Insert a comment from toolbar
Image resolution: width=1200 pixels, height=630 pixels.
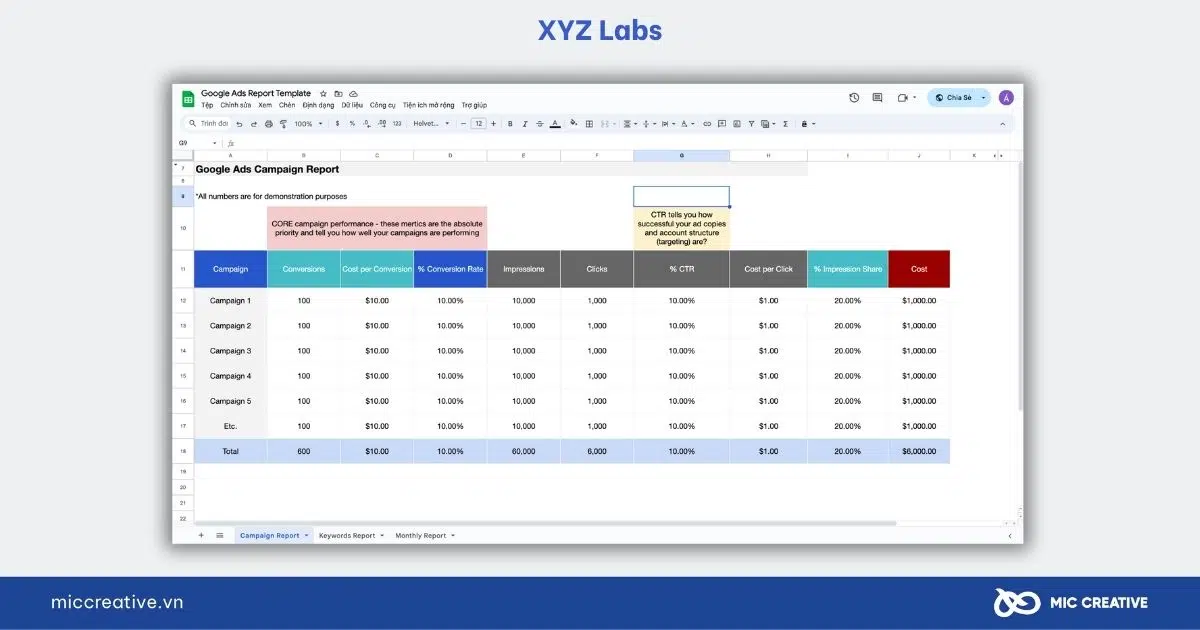click(722, 124)
